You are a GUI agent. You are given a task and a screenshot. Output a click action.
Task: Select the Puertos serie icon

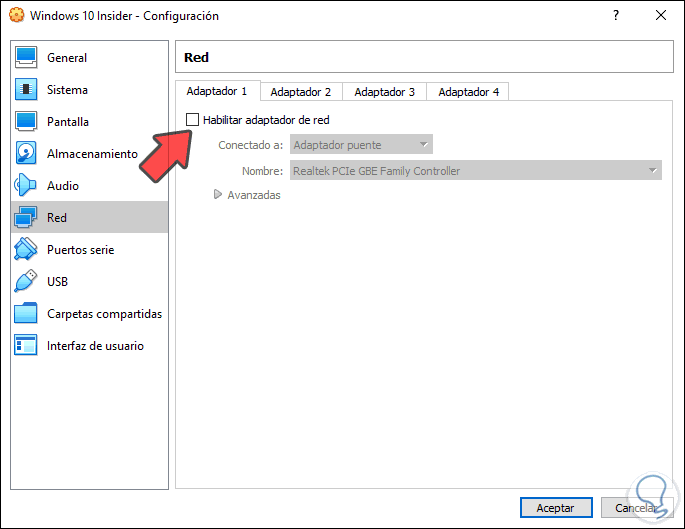click(27, 250)
